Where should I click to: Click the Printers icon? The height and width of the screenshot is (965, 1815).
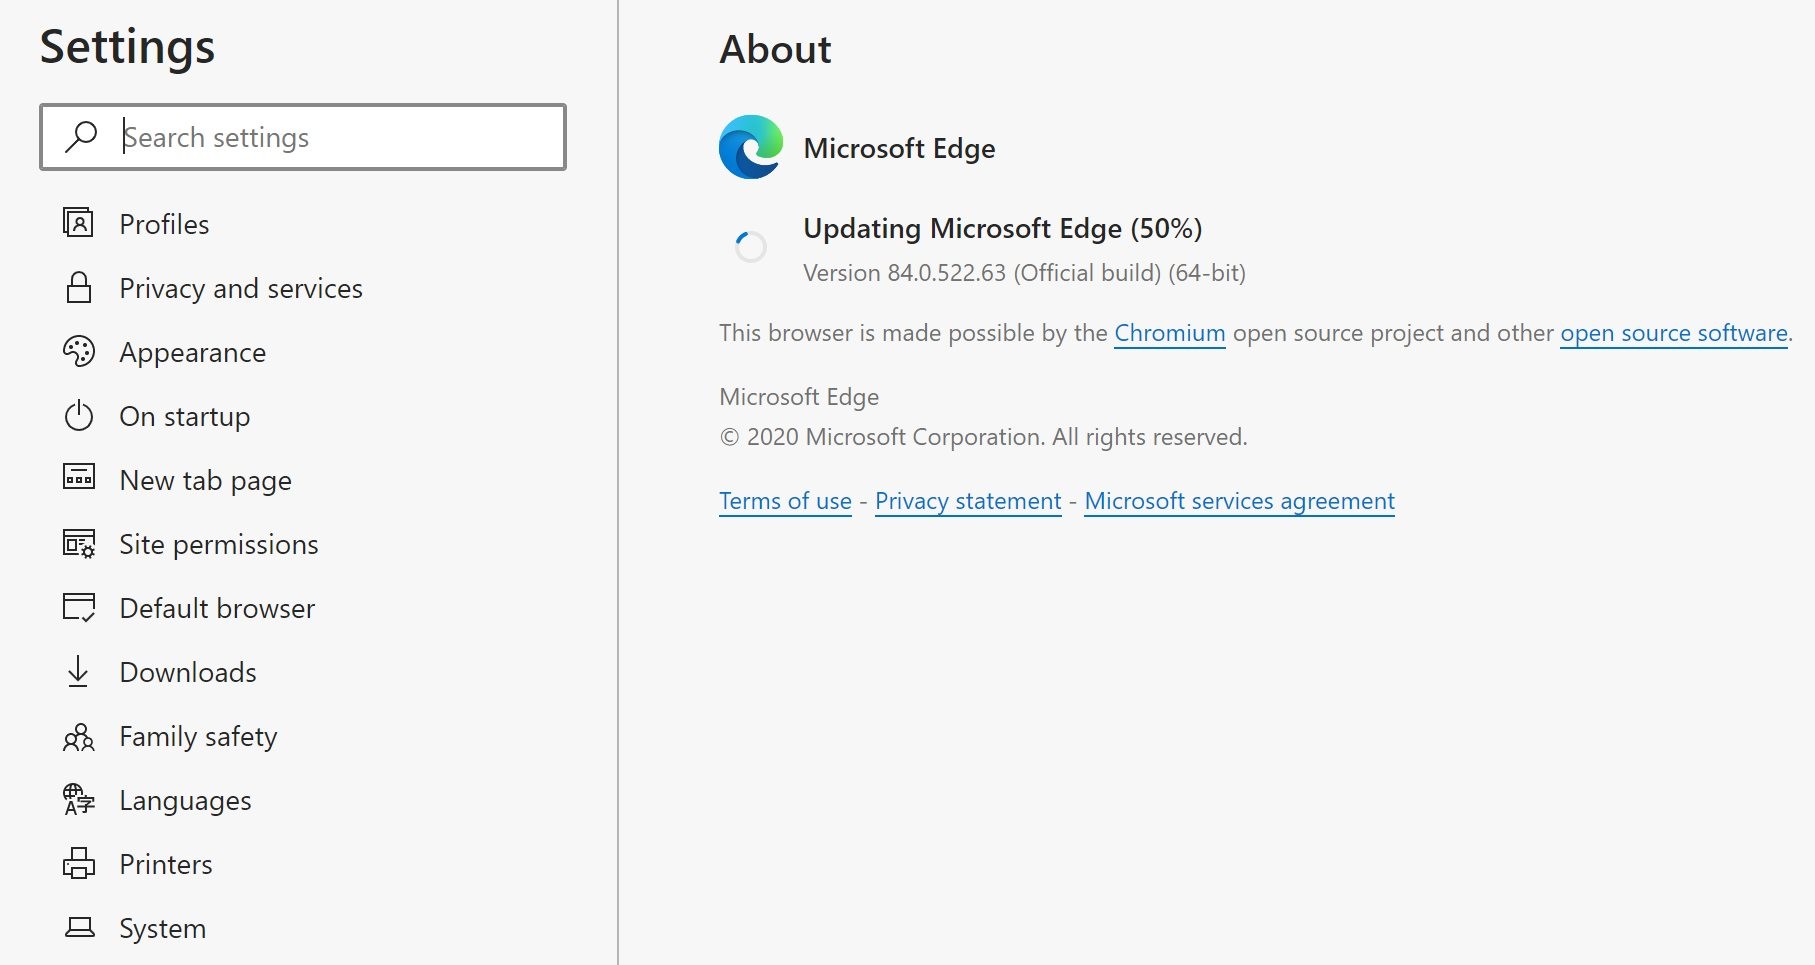[78, 863]
